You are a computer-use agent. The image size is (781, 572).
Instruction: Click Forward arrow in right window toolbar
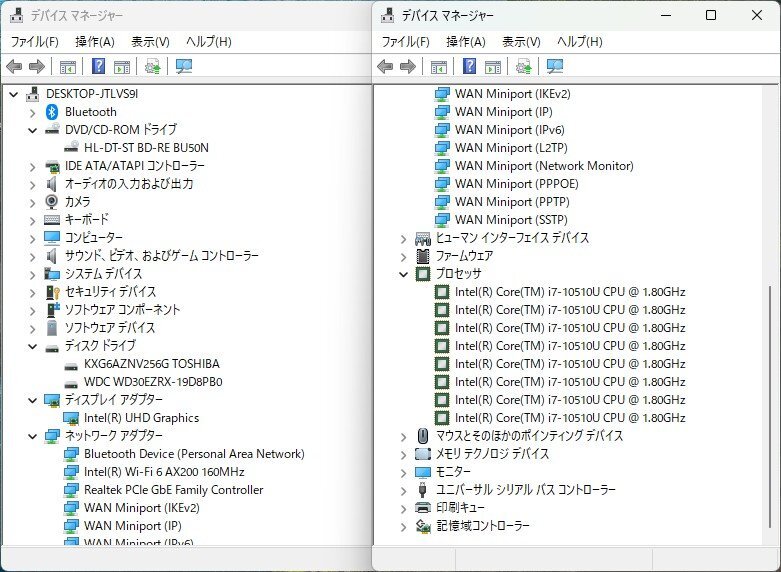[x=408, y=66]
